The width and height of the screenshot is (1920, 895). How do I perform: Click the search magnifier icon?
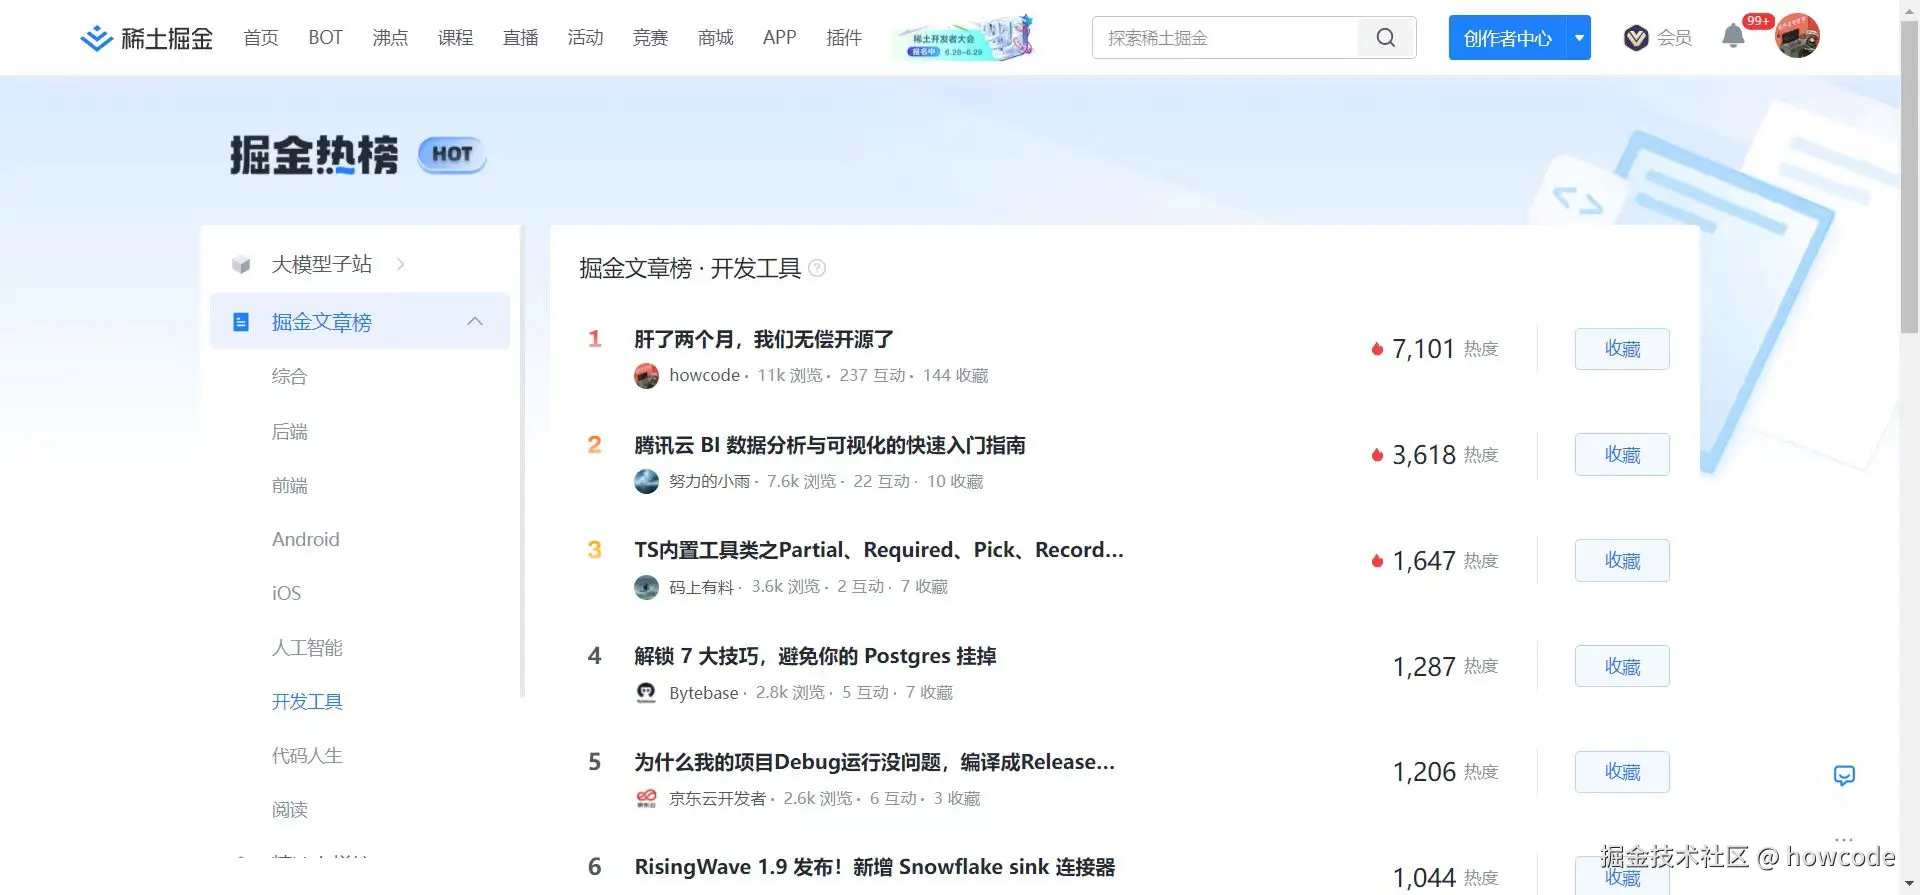point(1386,38)
